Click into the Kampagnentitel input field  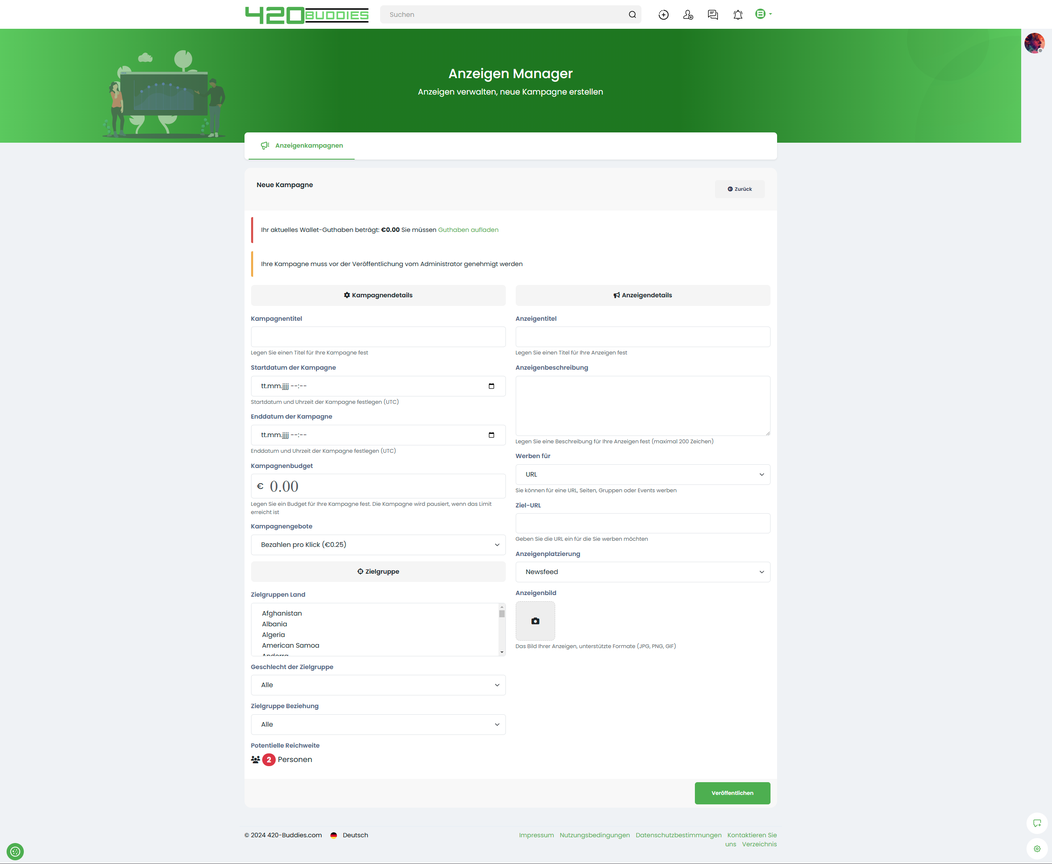(378, 337)
